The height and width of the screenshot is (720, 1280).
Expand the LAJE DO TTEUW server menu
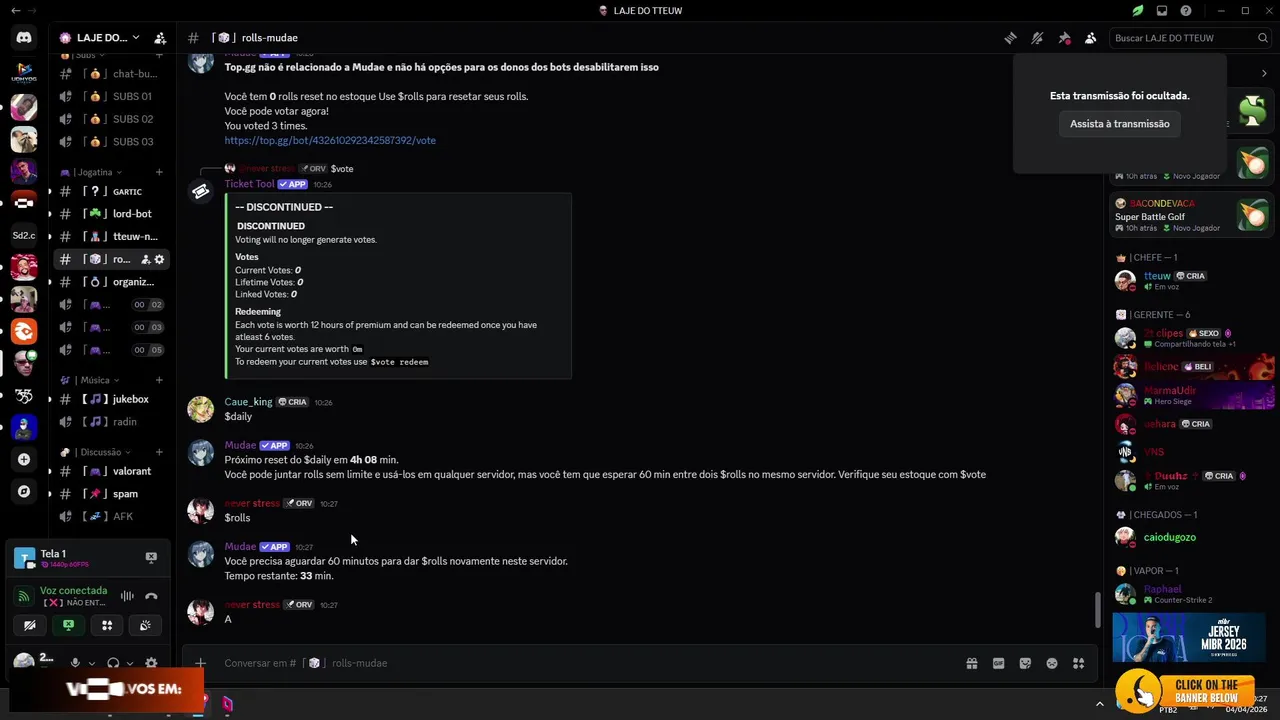(100, 38)
